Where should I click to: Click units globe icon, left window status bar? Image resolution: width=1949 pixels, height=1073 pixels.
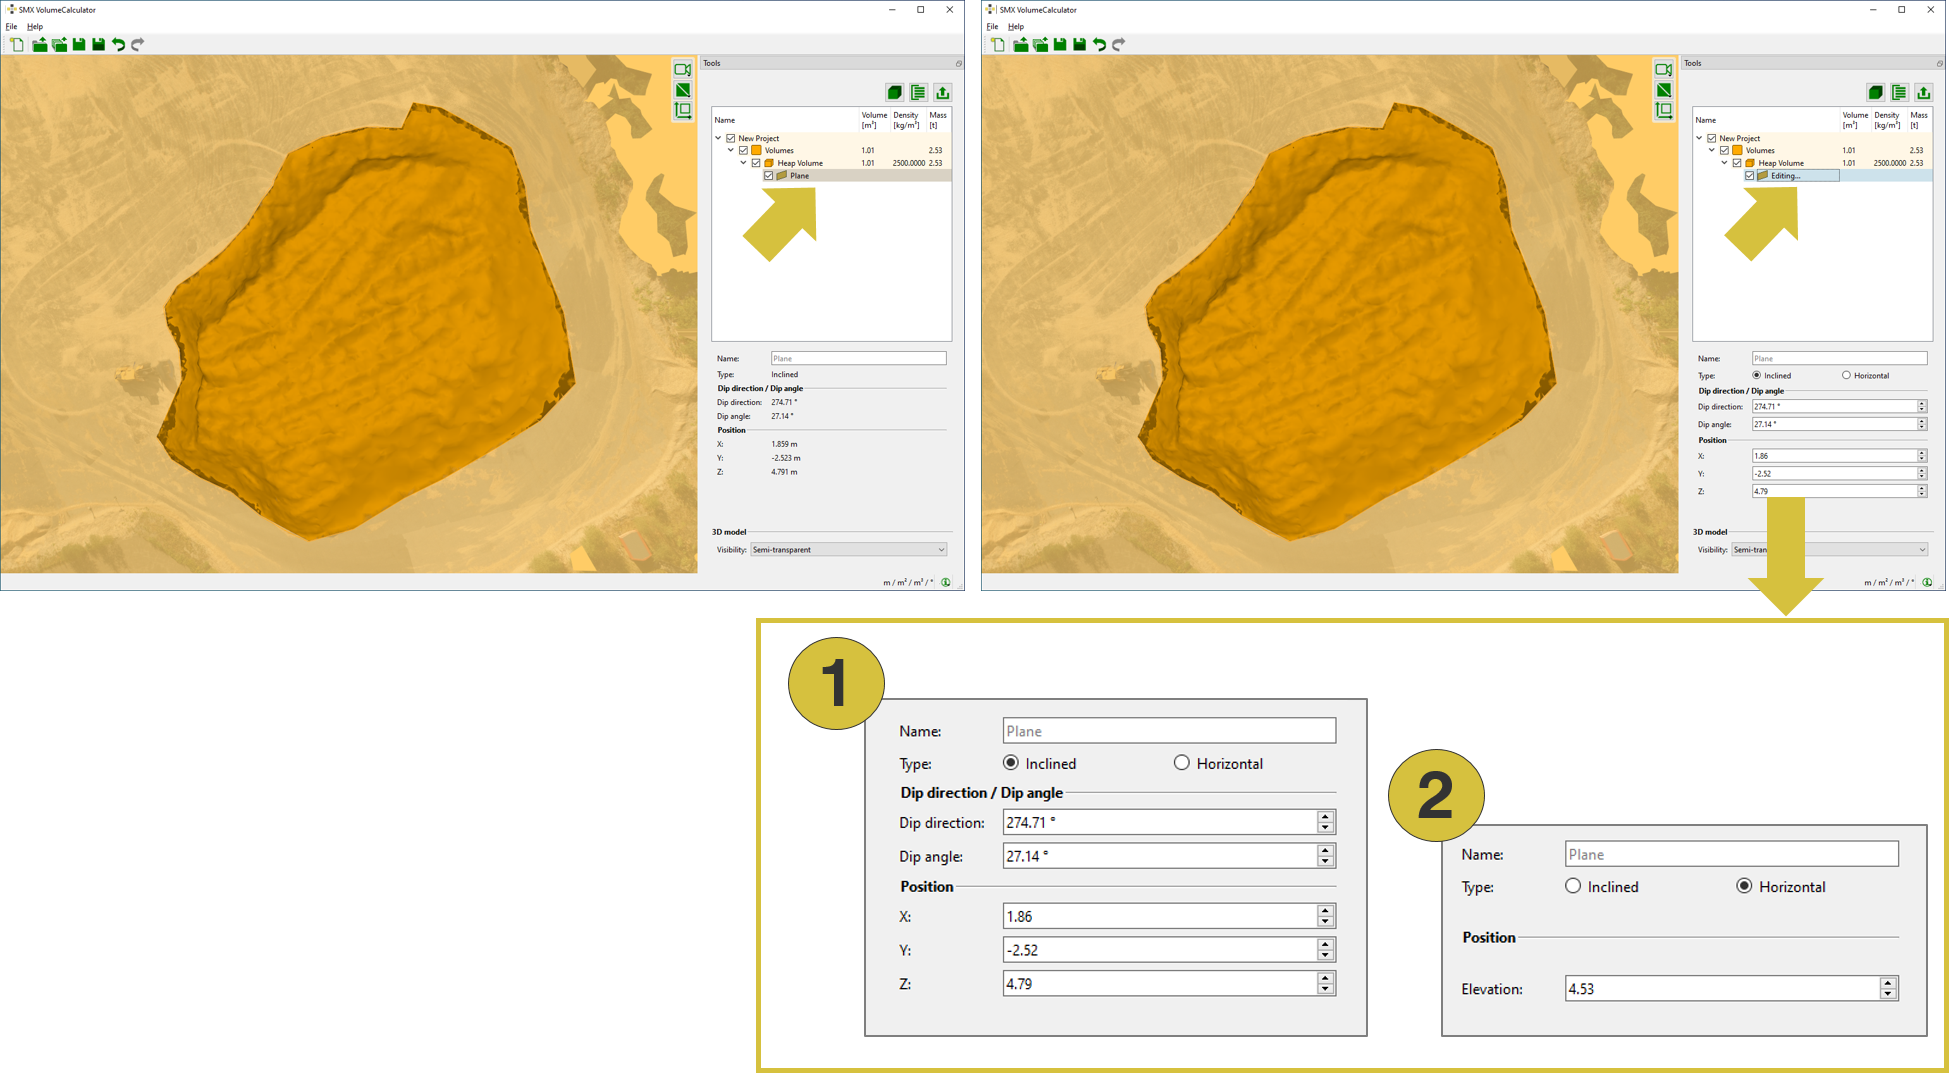click(946, 582)
